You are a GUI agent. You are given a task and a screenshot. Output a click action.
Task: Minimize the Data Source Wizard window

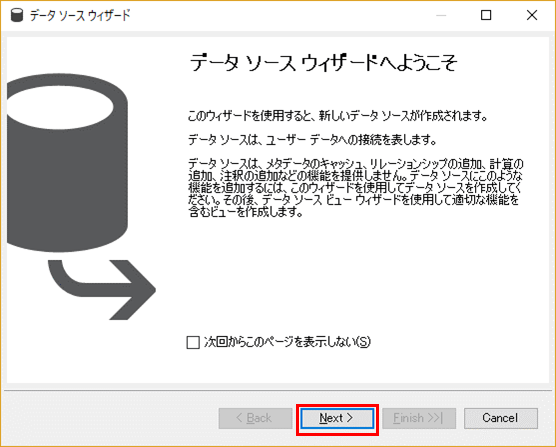(441, 15)
